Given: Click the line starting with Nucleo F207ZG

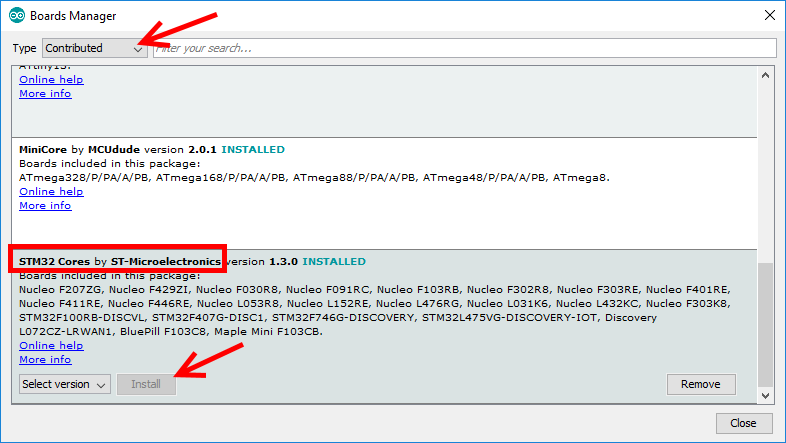Looking at the screenshot, I should (375, 290).
